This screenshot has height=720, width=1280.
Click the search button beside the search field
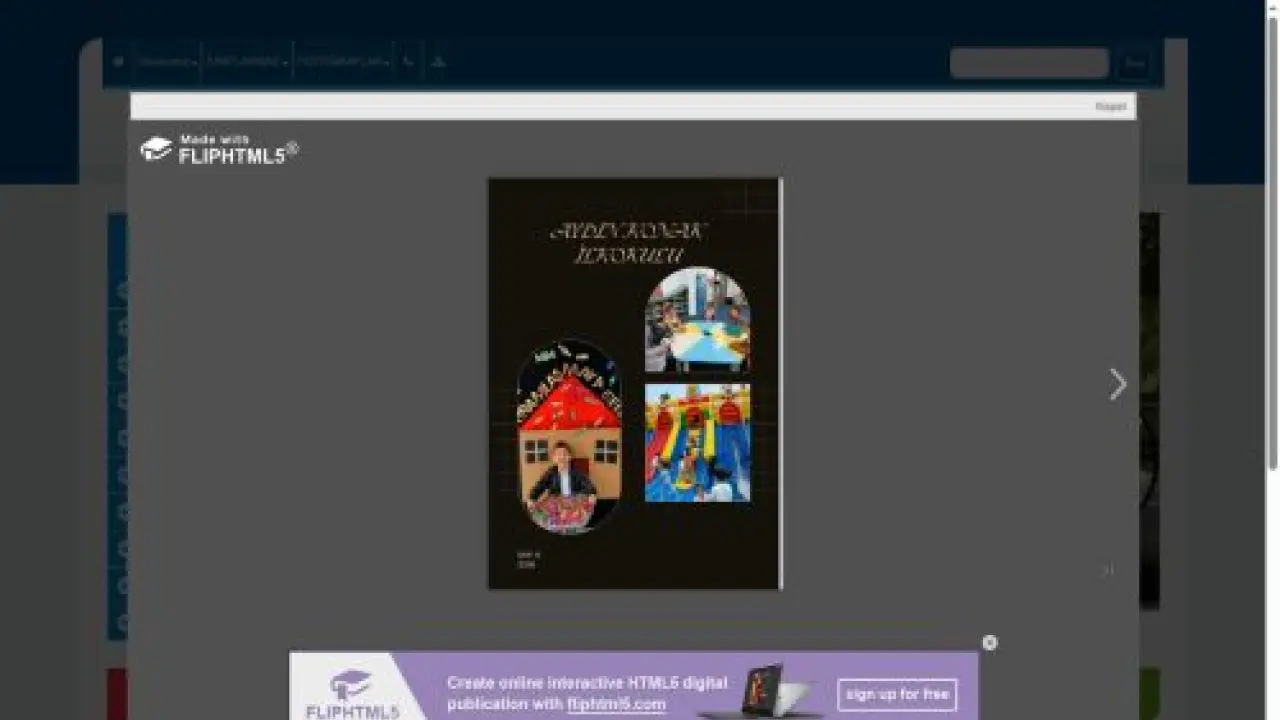(x=1134, y=63)
